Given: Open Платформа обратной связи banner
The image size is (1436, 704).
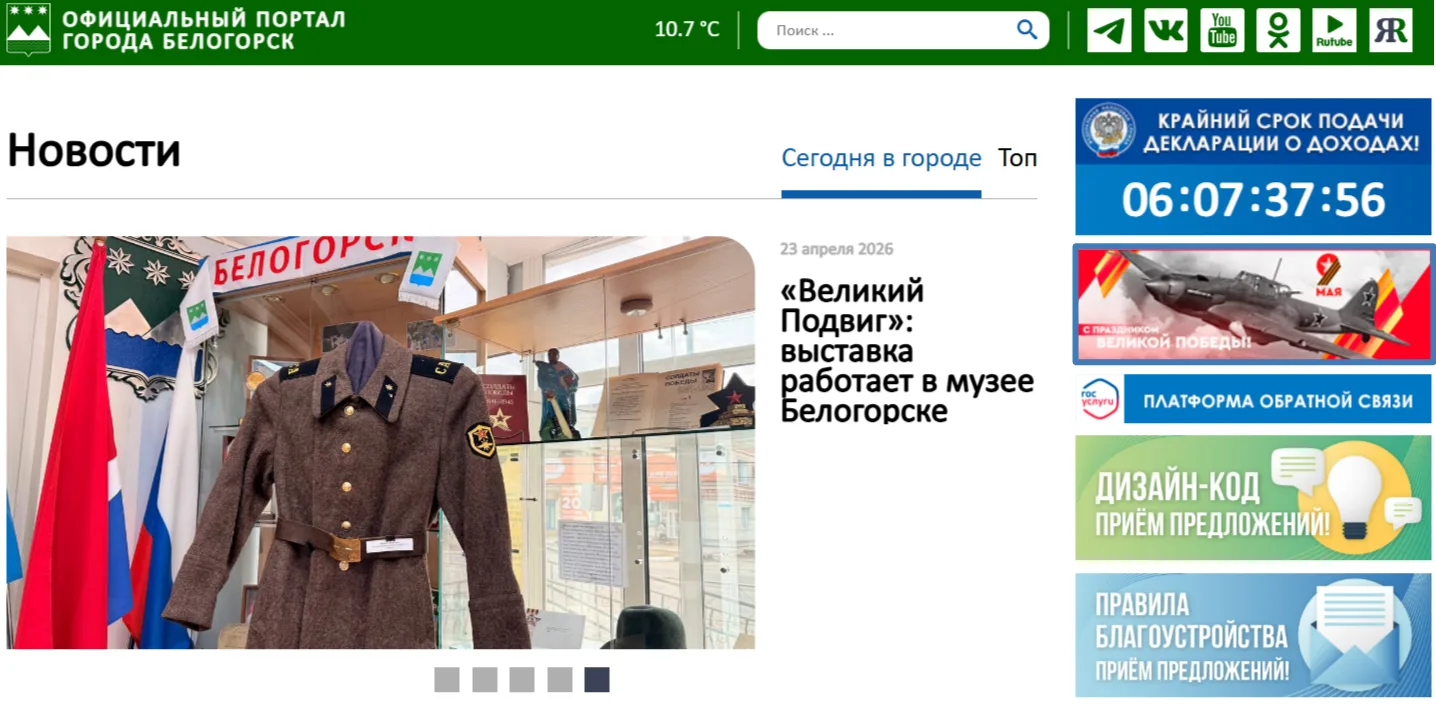Looking at the screenshot, I should click(x=1254, y=400).
